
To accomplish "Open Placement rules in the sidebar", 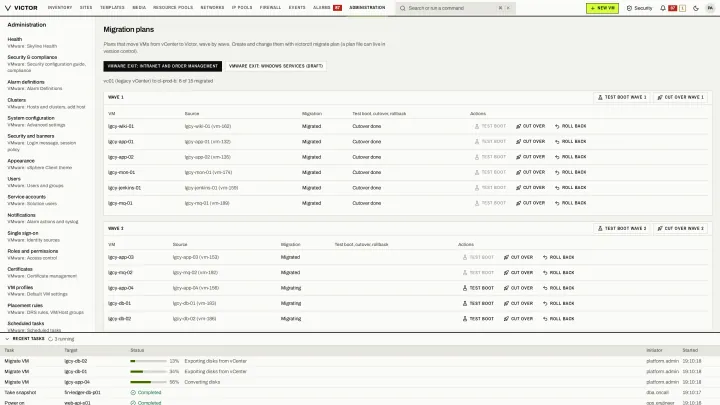I will [x=45, y=309].
